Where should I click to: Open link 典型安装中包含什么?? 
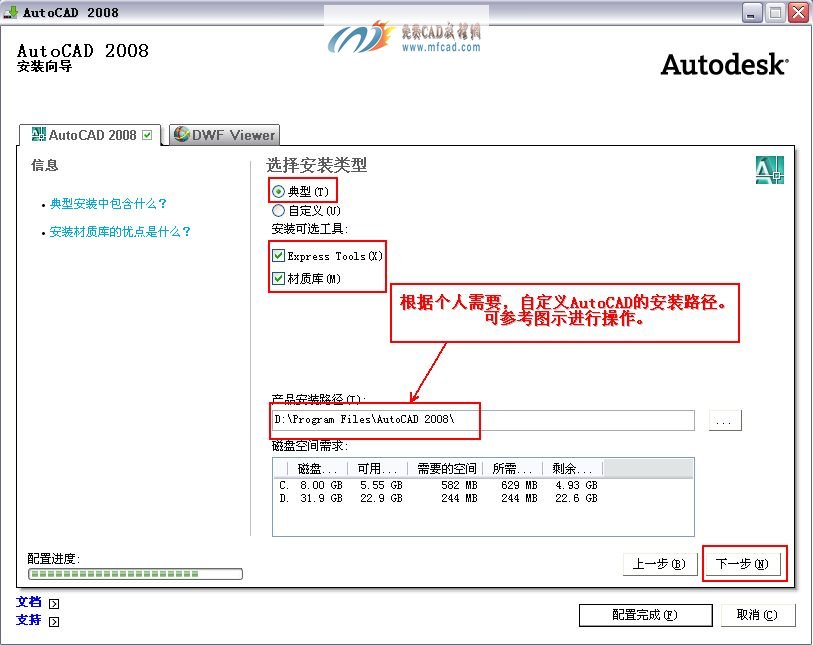pyautogui.click(x=108, y=204)
